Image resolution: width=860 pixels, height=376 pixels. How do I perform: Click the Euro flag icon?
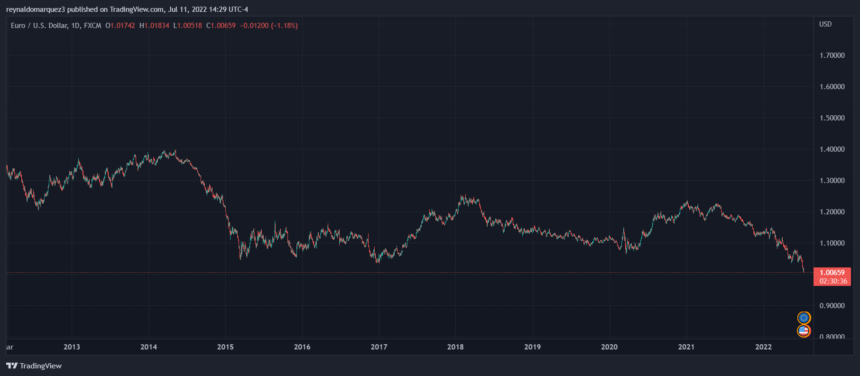click(x=804, y=317)
